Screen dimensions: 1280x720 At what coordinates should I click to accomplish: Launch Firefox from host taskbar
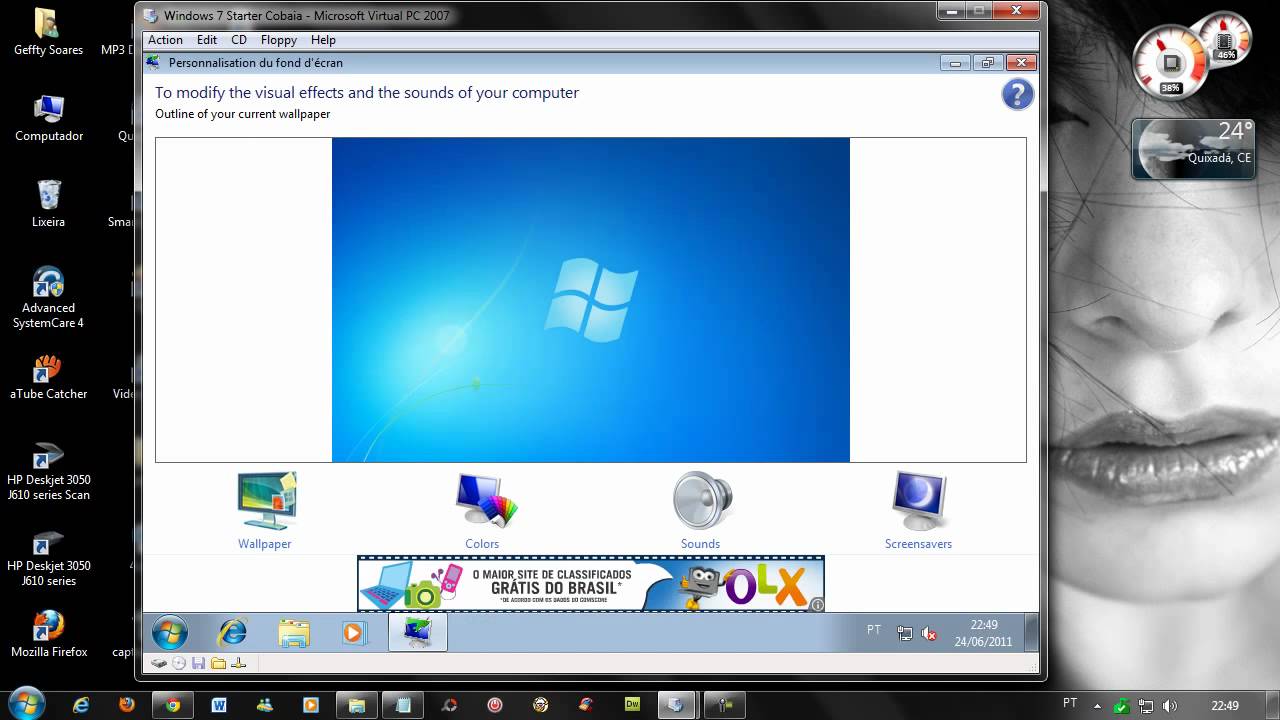click(x=126, y=704)
